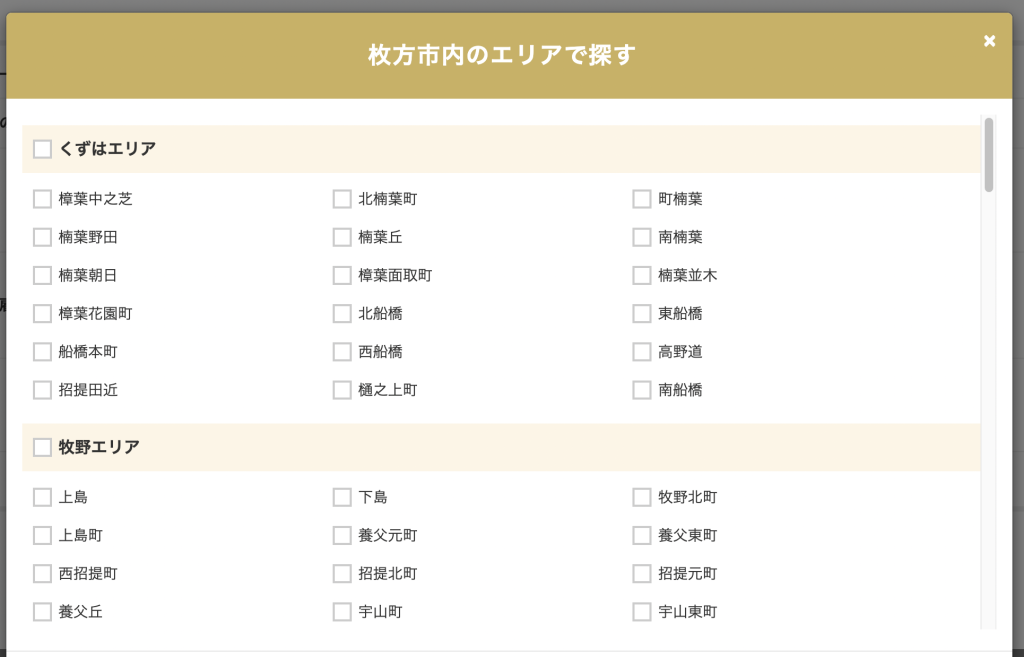Enable 北船橋 checkbox
This screenshot has height=657, width=1024.
[x=342, y=313]
